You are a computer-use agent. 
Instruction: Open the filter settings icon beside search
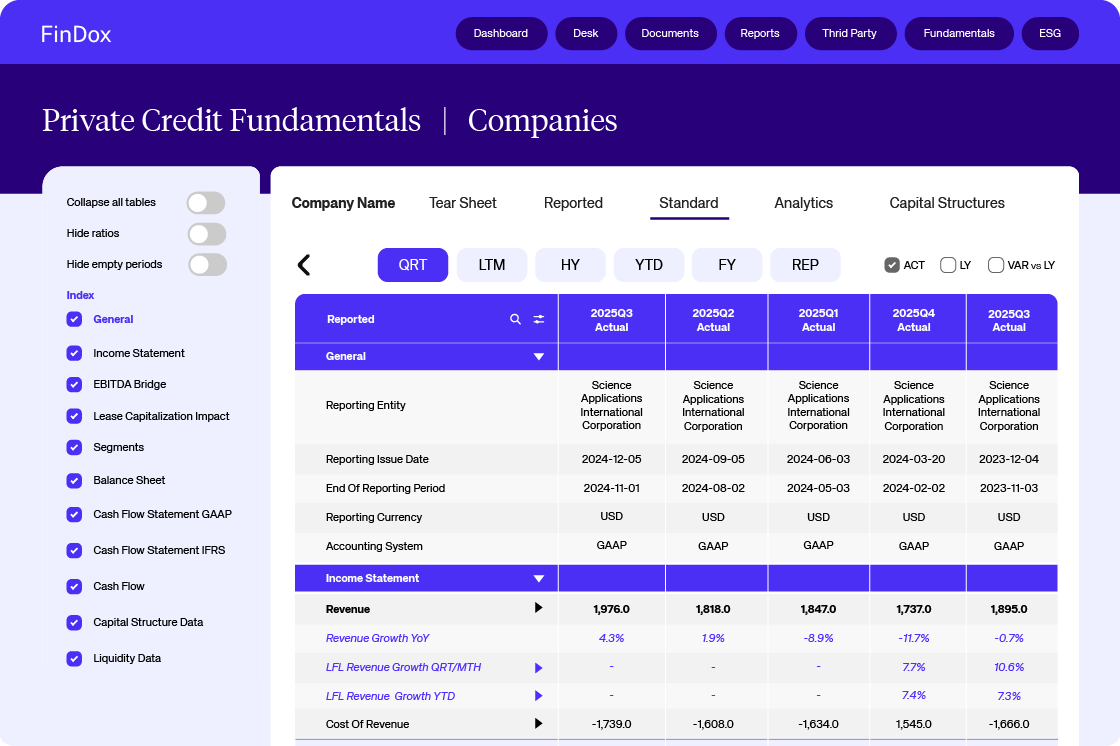click(539, 320)
